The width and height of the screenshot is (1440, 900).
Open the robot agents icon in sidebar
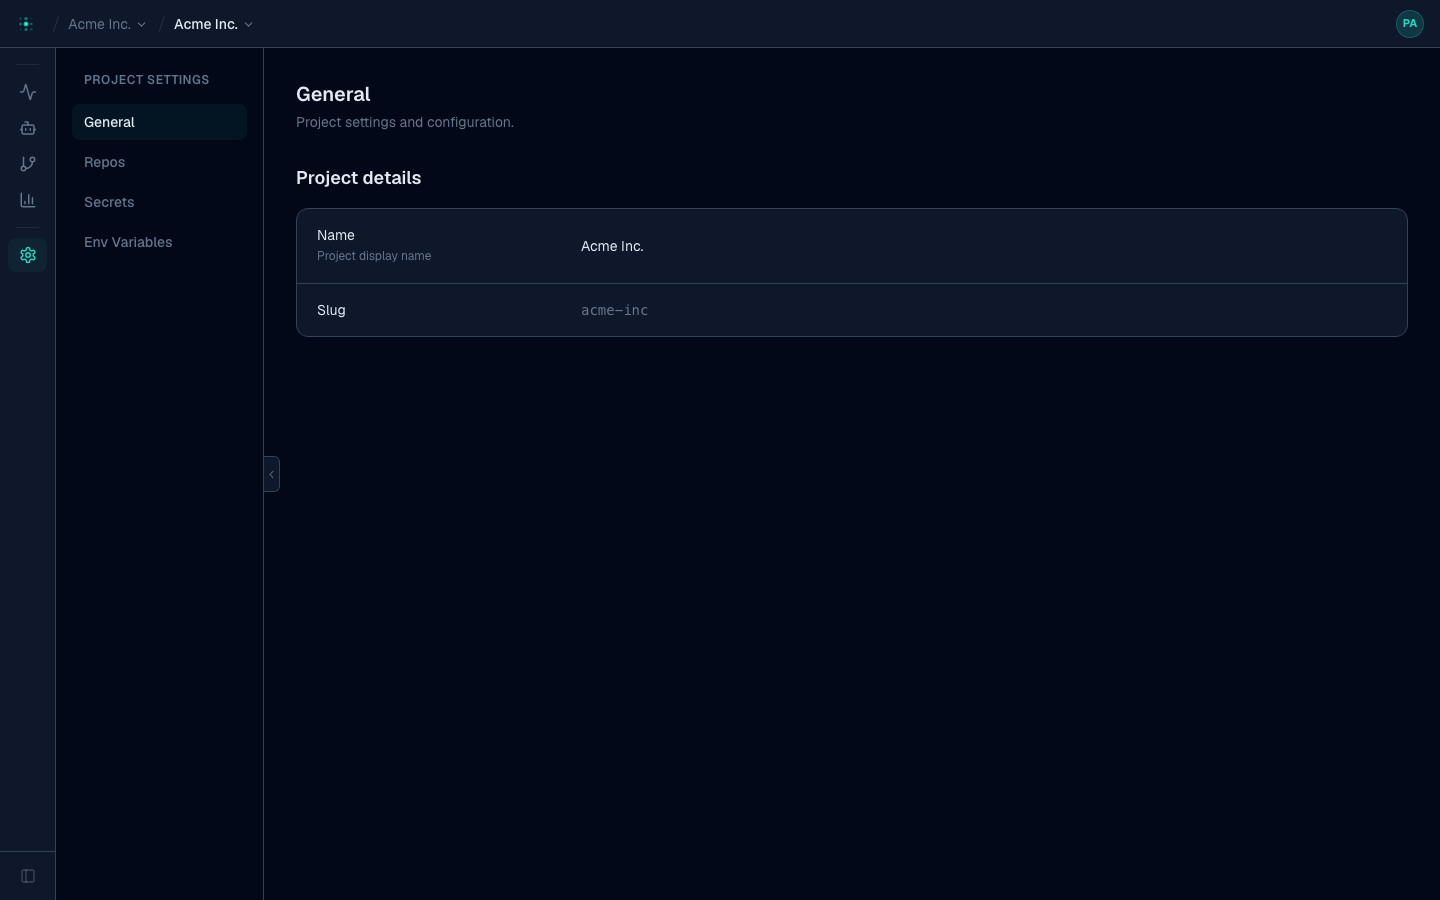28,128
